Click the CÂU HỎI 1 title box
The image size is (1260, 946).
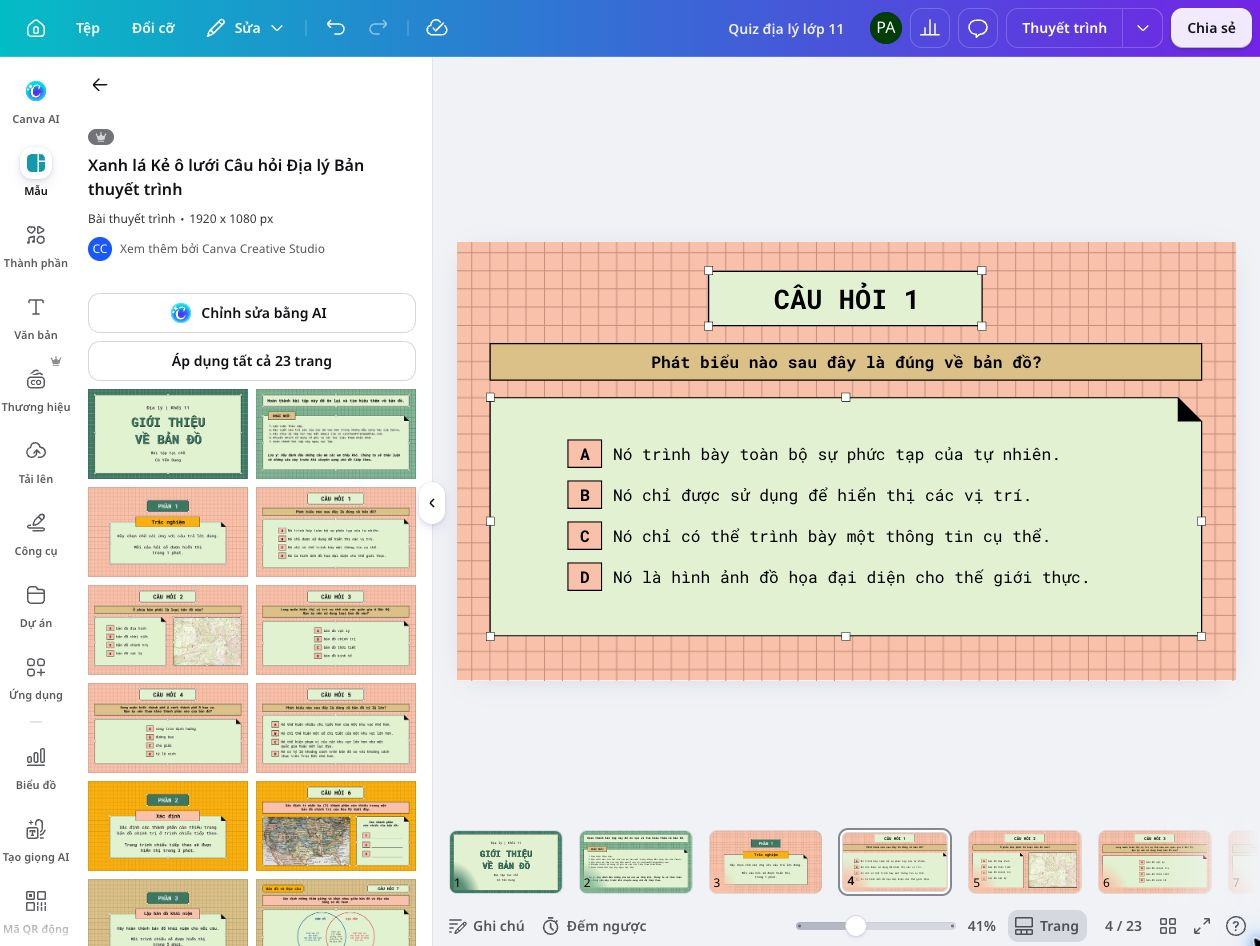click(x=845, y=298)
